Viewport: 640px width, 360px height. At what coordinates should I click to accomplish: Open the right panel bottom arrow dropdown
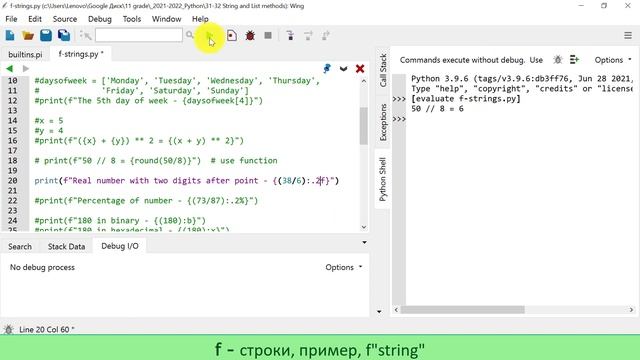pos(379,311)
